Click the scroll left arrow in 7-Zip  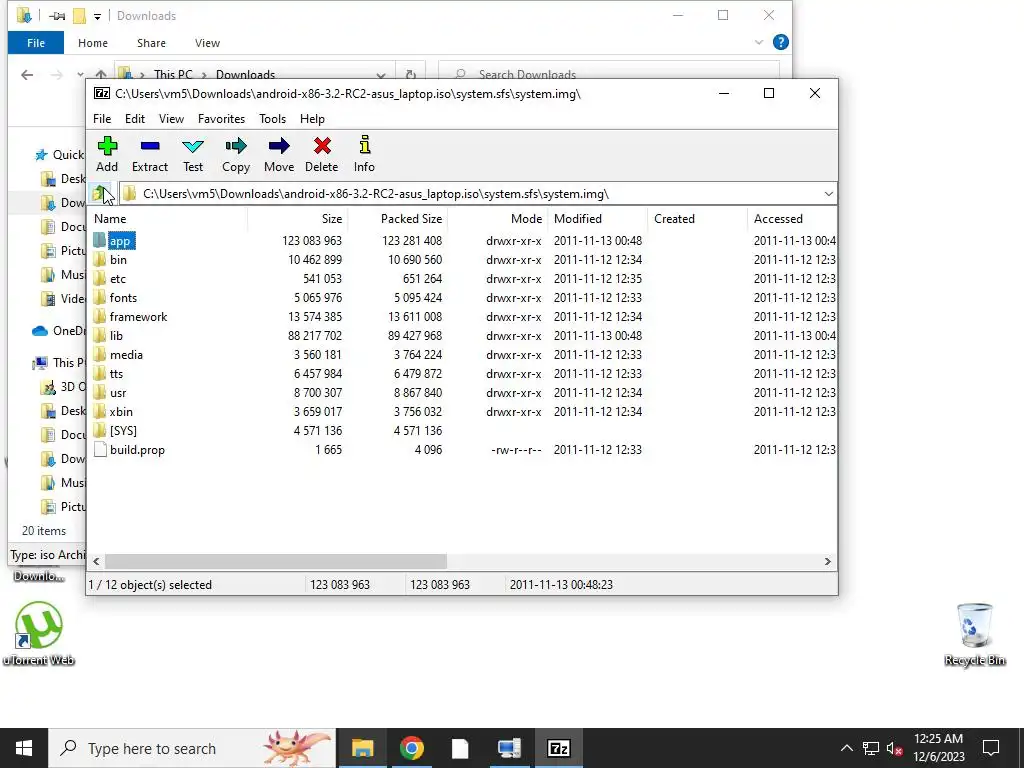(x=97, y=561)
